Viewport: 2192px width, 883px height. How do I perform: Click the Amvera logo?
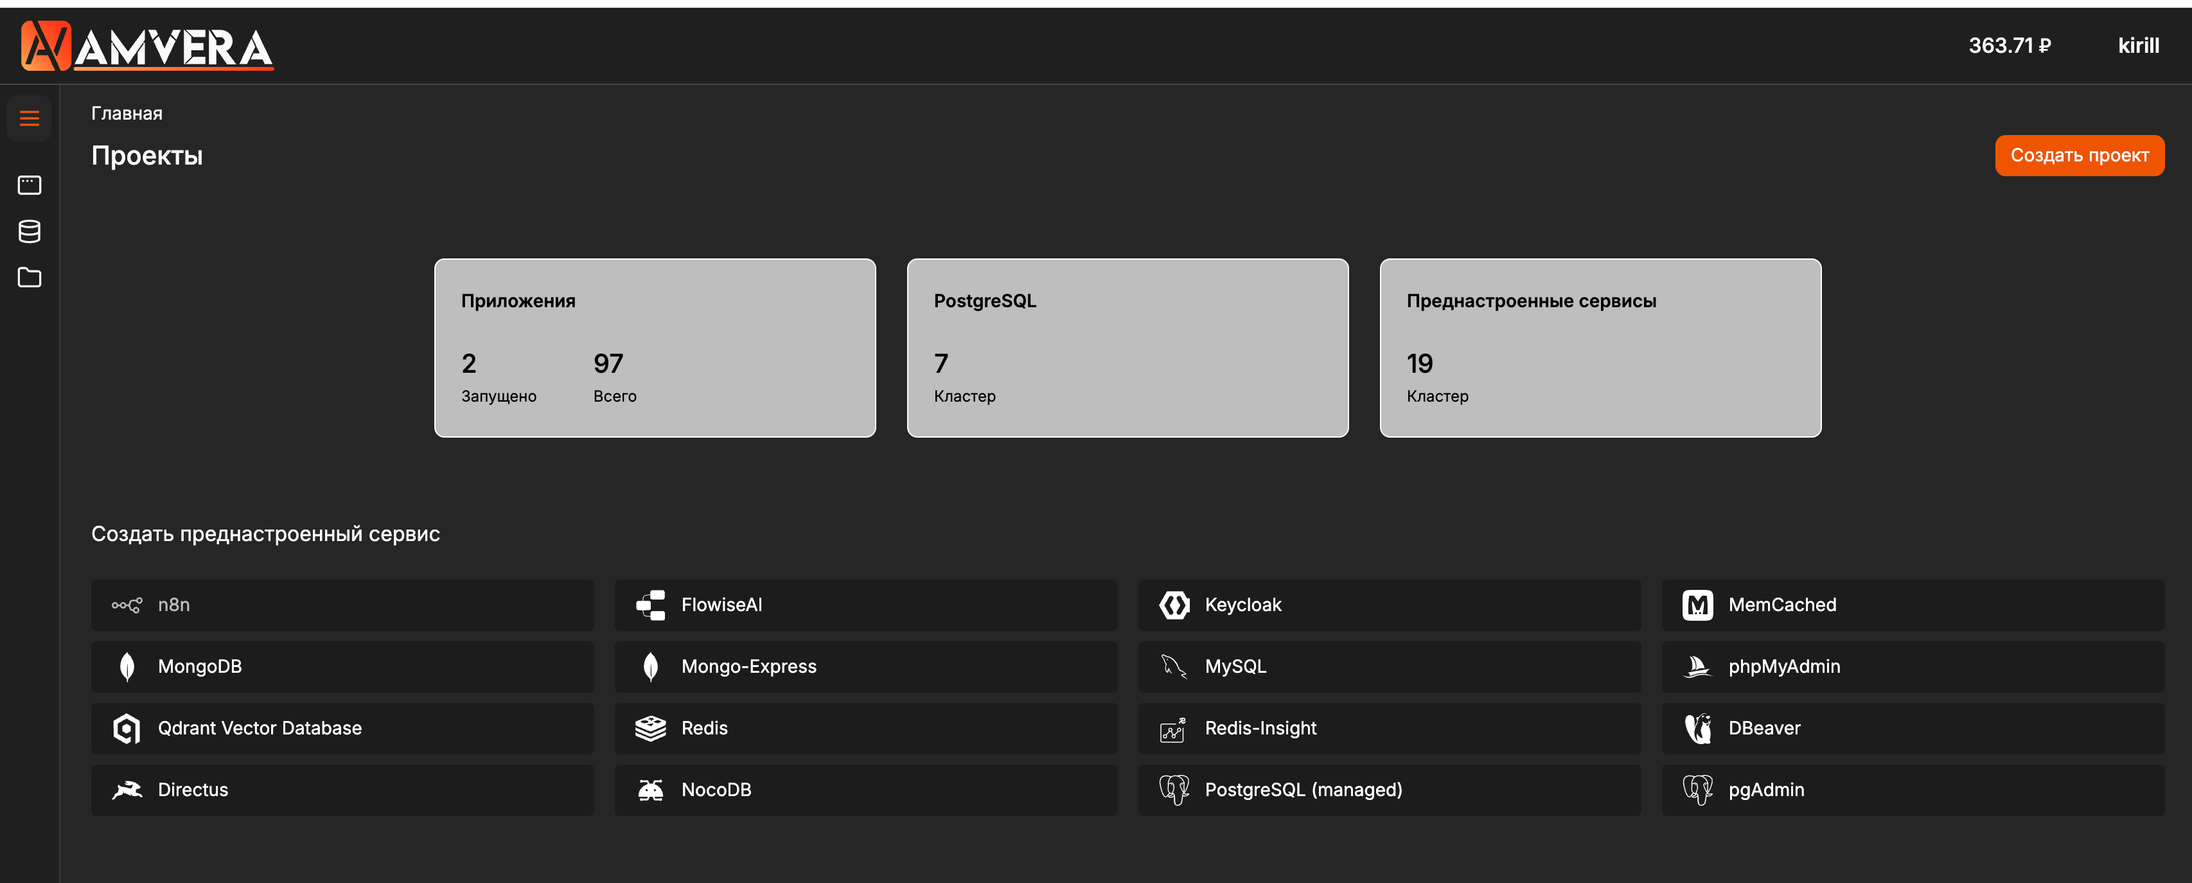point(147,46)
